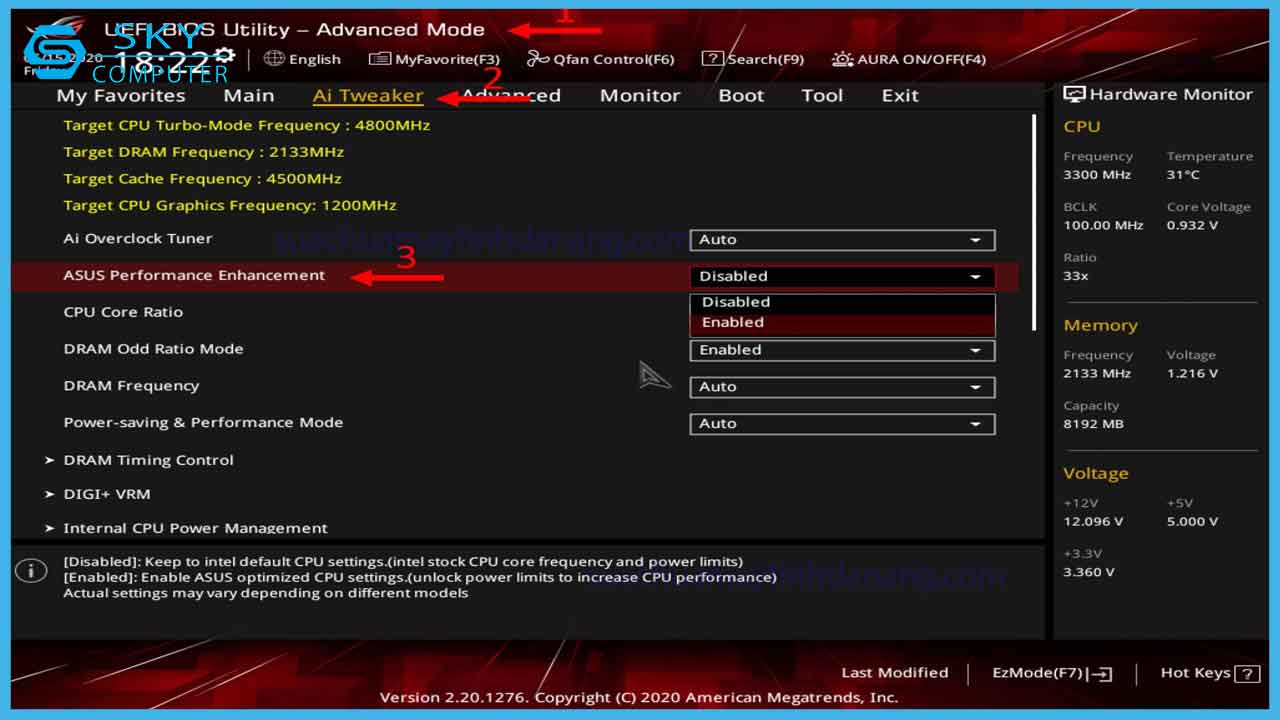Click the settings list vertical scrollbar
The height and width of the screenshot is (720, 1280).
[x=1034, y=222]
